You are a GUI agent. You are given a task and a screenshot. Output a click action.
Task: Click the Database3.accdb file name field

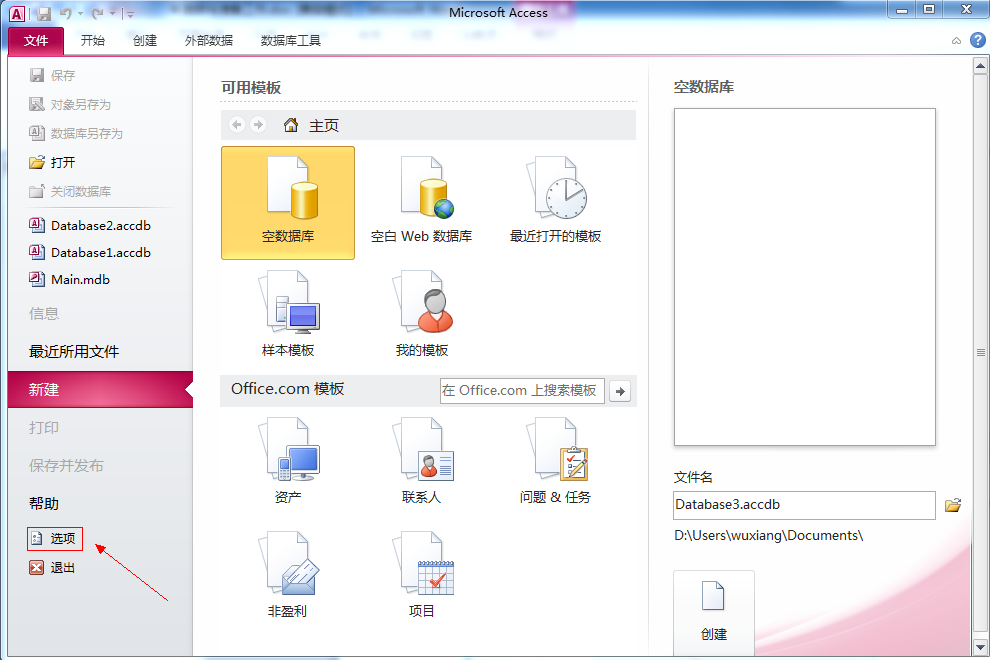804,505
